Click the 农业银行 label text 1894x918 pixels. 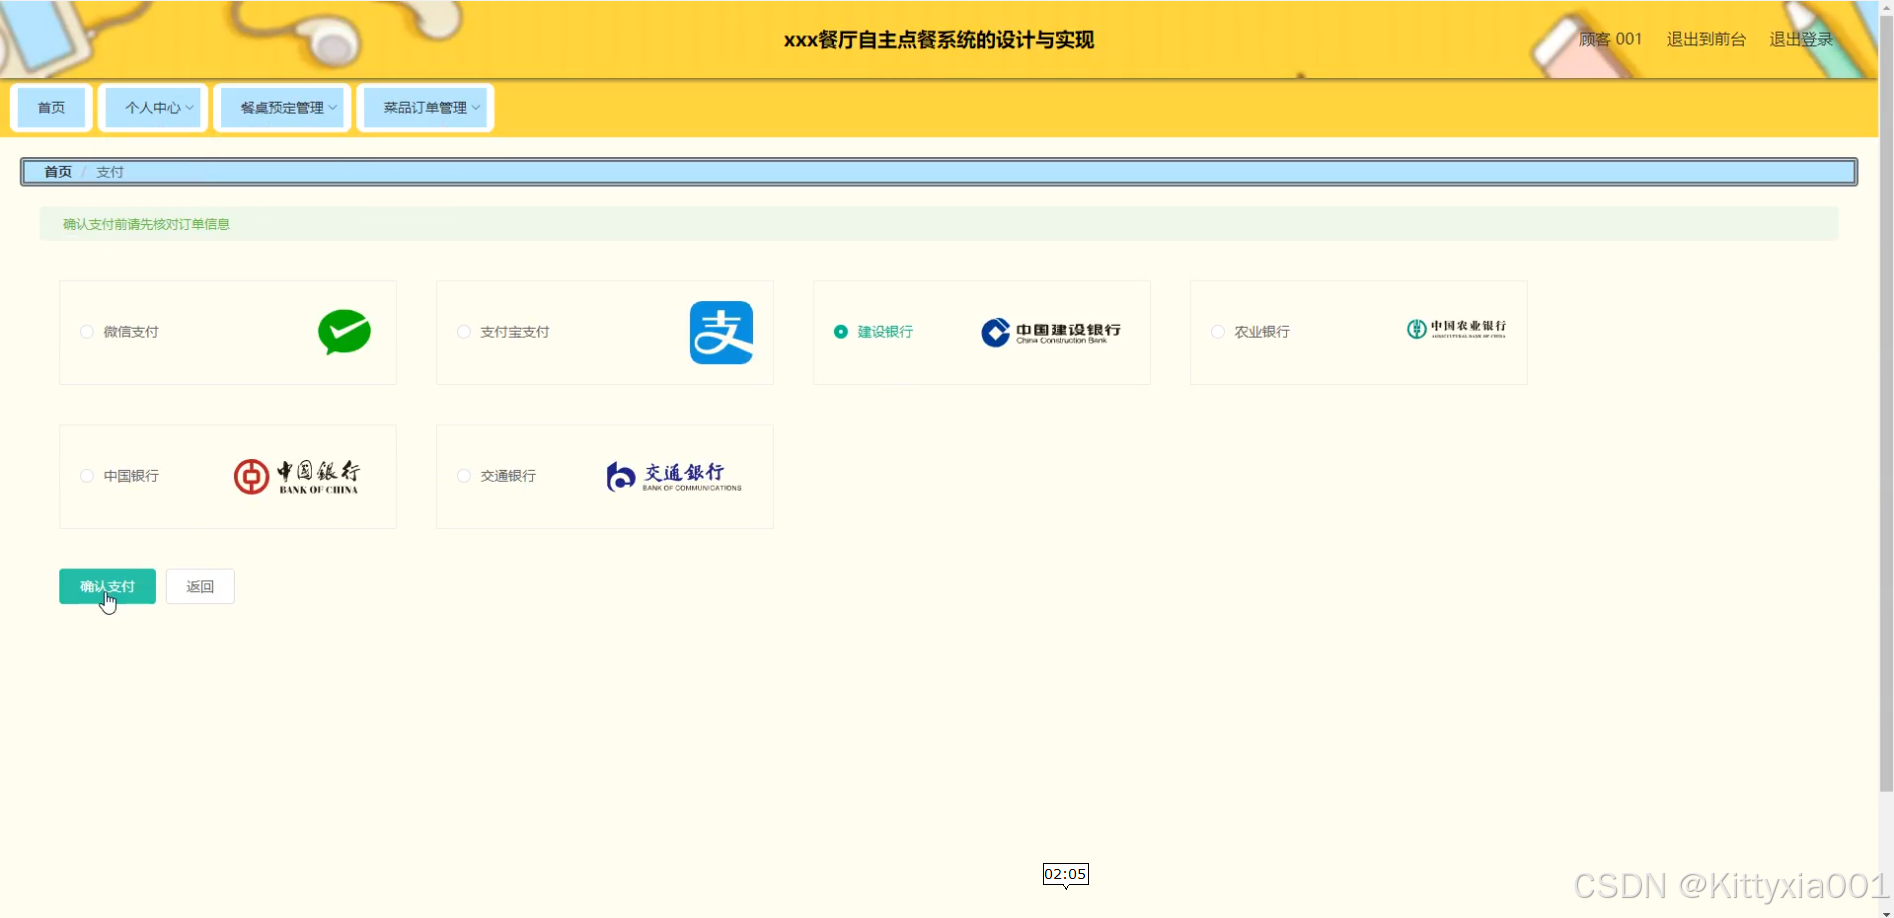pos(1262,332)
